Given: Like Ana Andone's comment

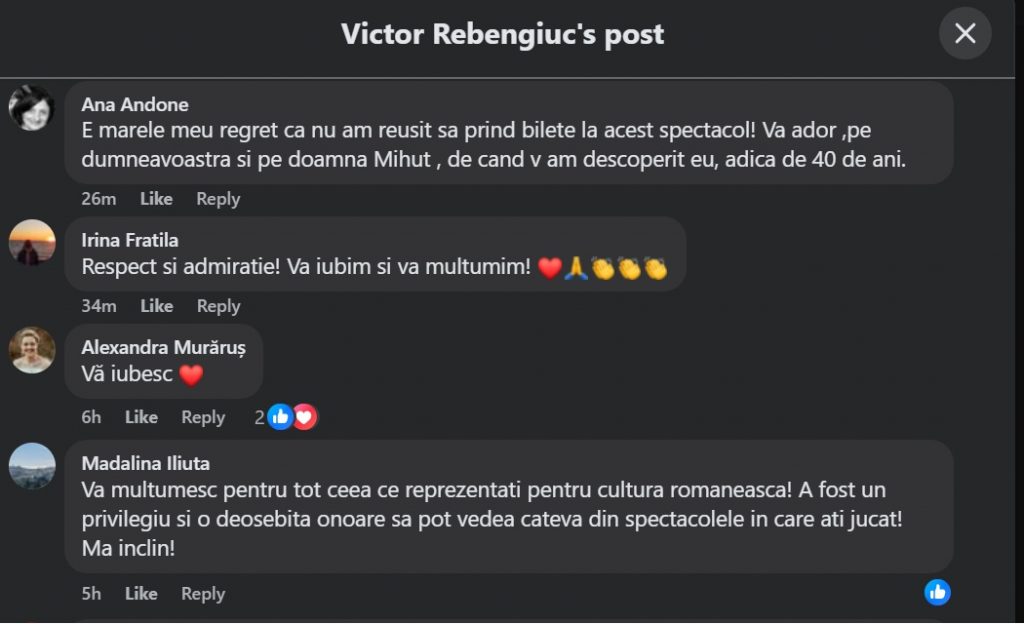Looking at the screenshot, I should 156,199.
